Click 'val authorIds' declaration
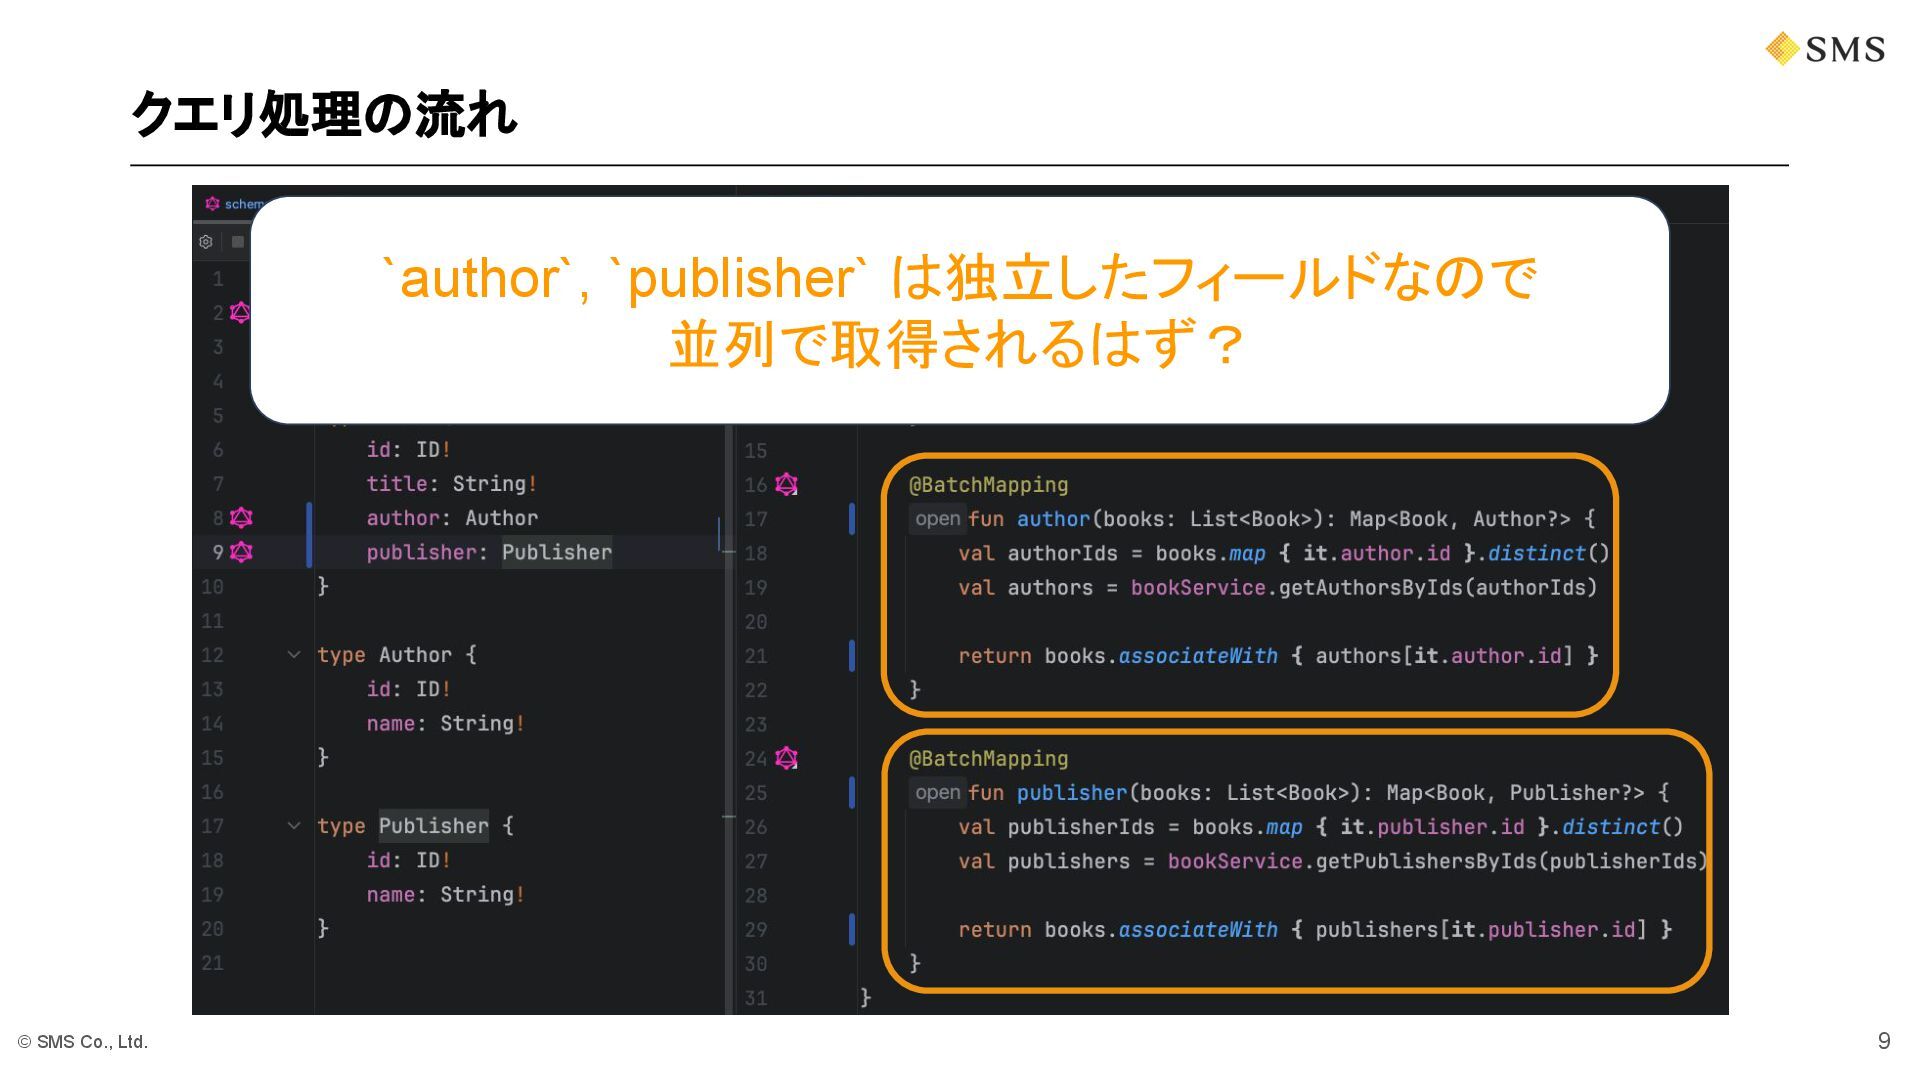This screenshot has height=1080, width=1920. (1038, 553)
